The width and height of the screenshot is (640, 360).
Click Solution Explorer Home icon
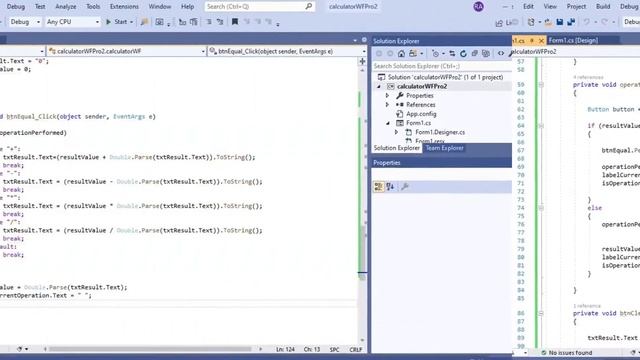point(401,53)
